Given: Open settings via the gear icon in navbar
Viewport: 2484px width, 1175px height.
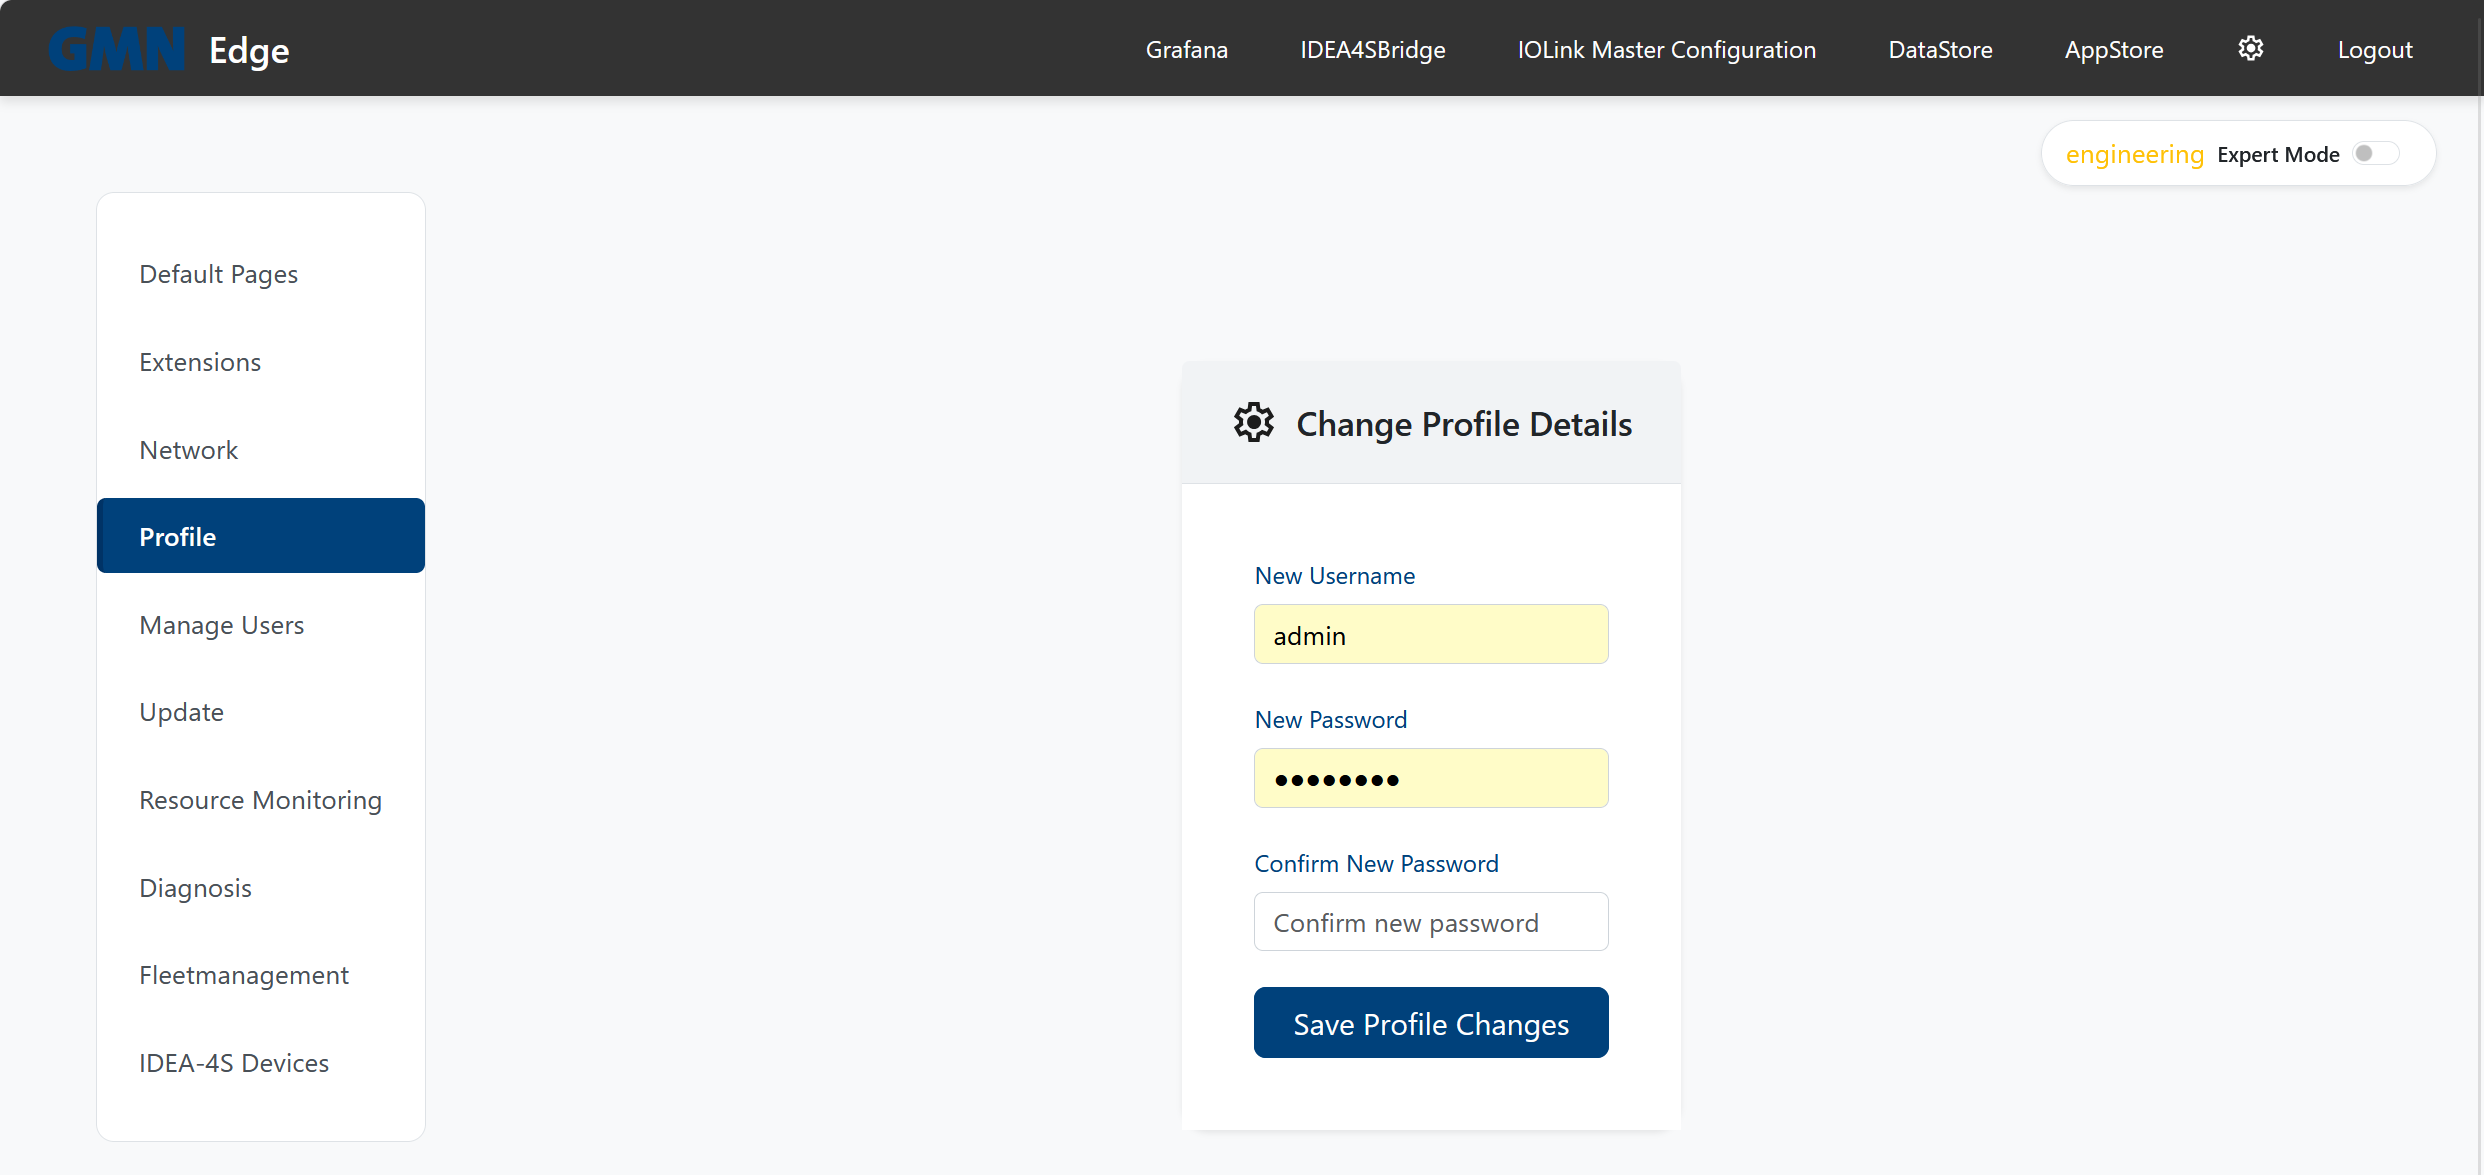Looking at the screenshot, I should tap(2251, 48).
